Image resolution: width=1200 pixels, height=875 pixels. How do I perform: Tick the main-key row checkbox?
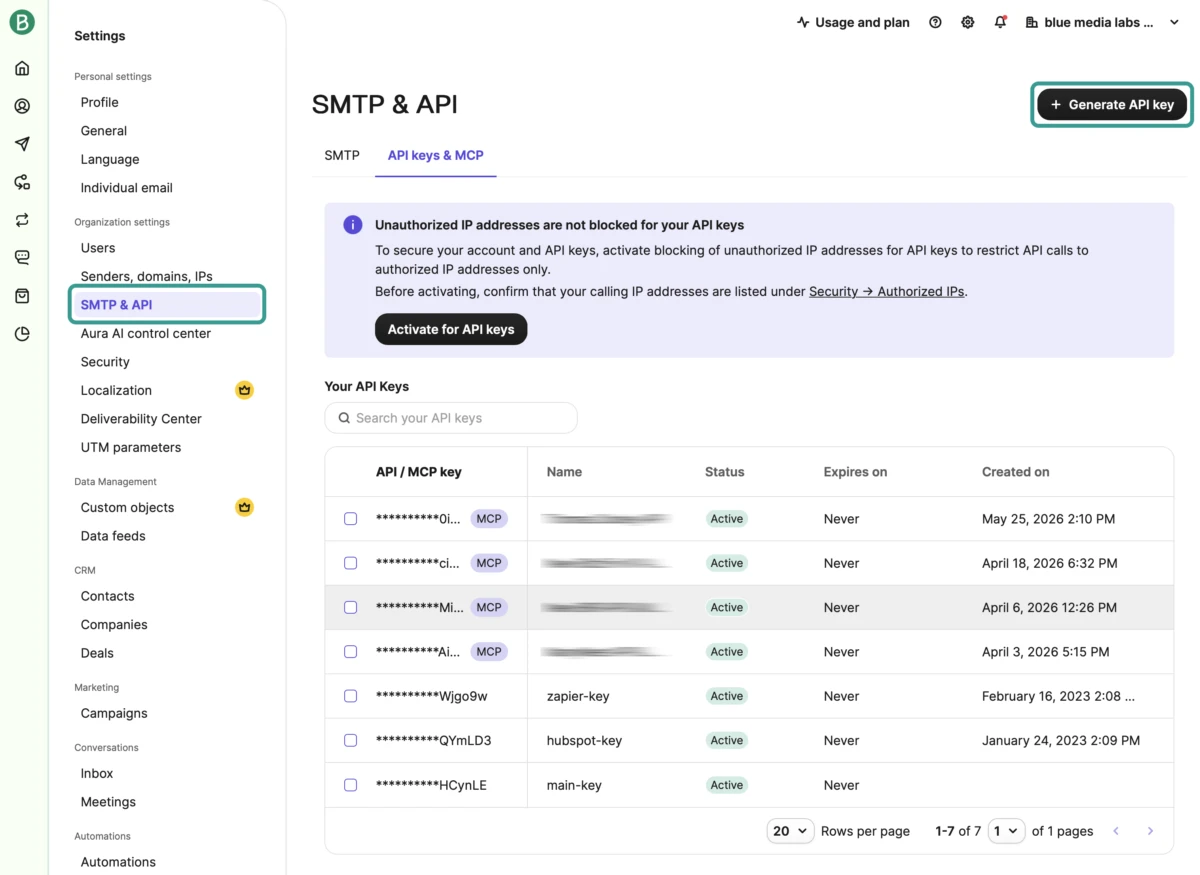pos(351,785)
